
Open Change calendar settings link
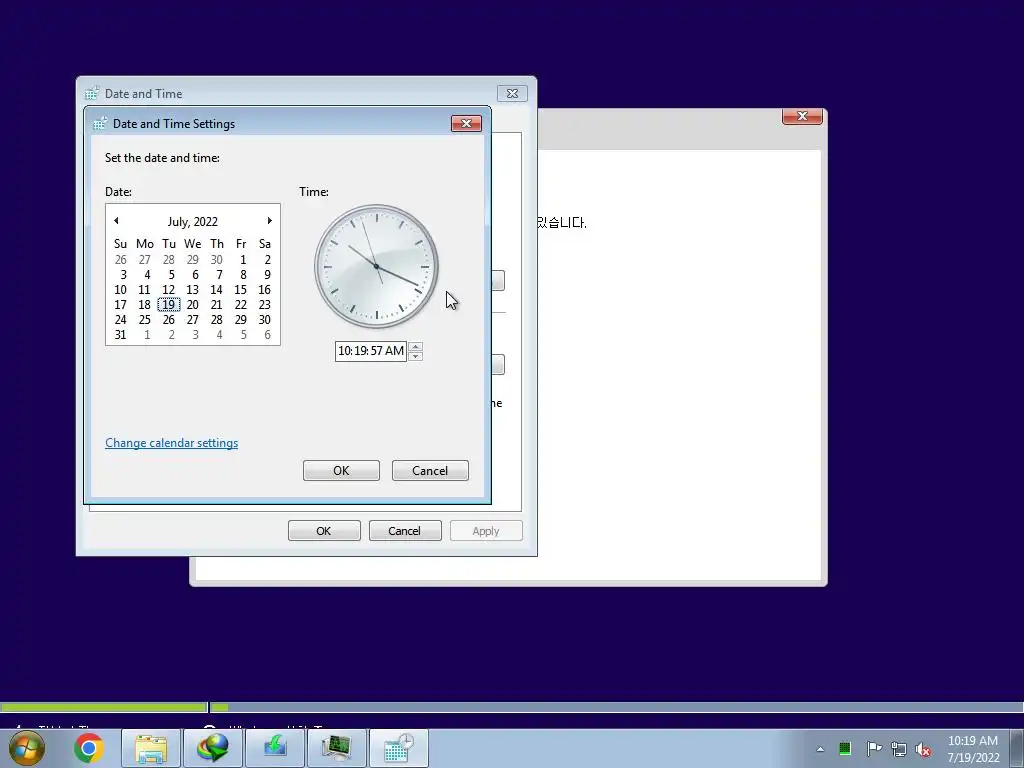tap(172, 443)
